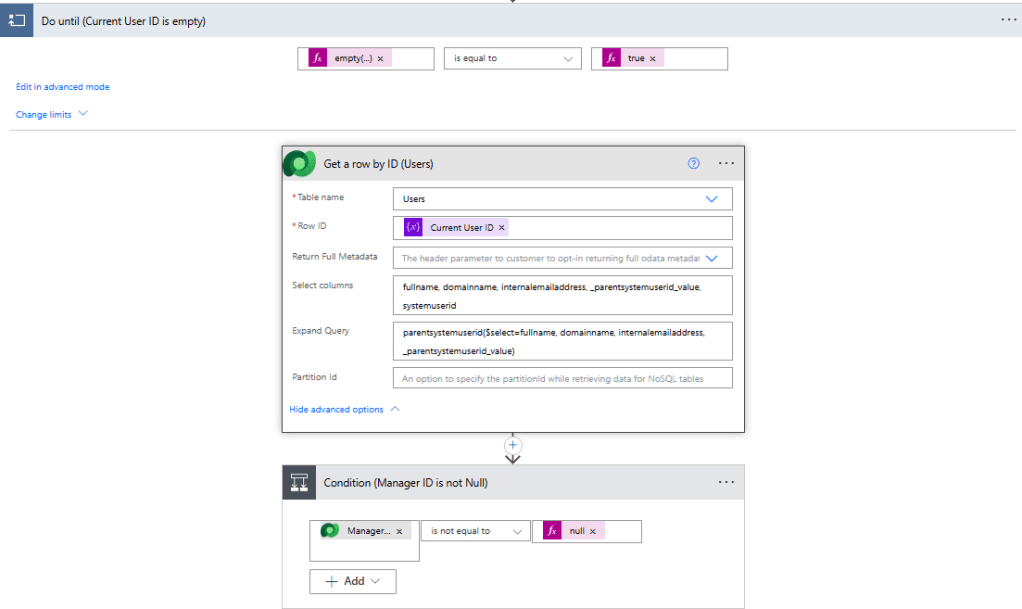This screenshot has height=609, width=1022.
Task: Click the Add button in Condition
Action: coord(353,581)
